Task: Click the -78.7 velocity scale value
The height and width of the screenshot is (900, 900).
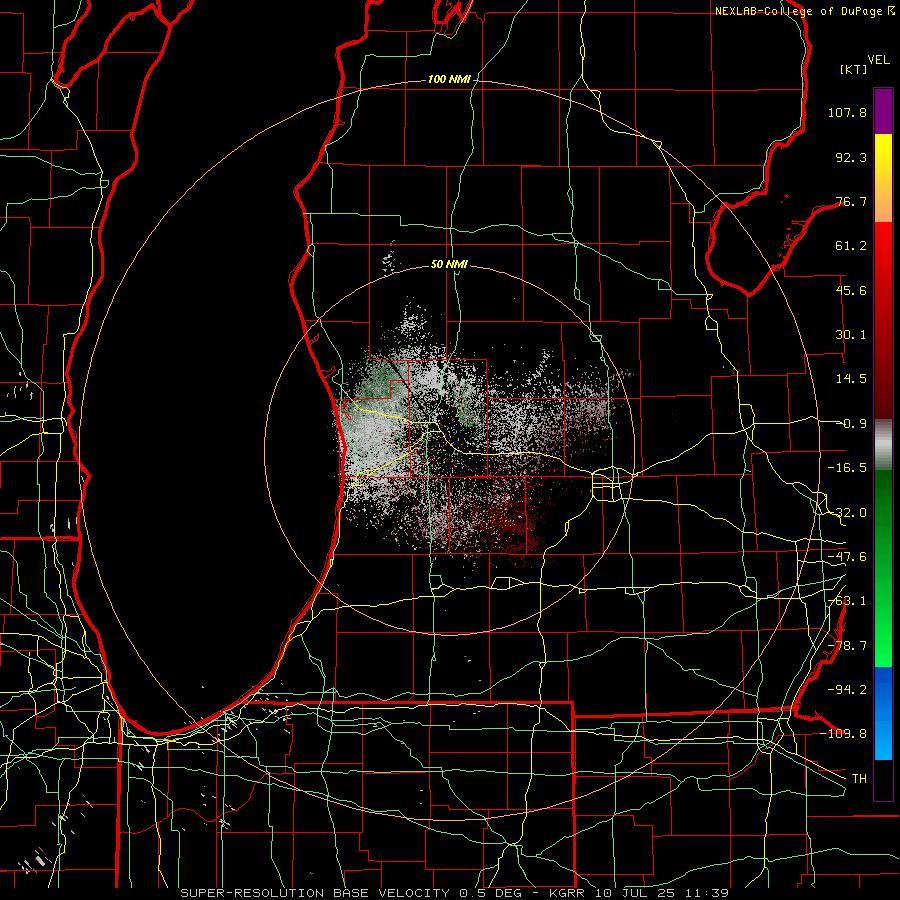Action: [847, 646]
